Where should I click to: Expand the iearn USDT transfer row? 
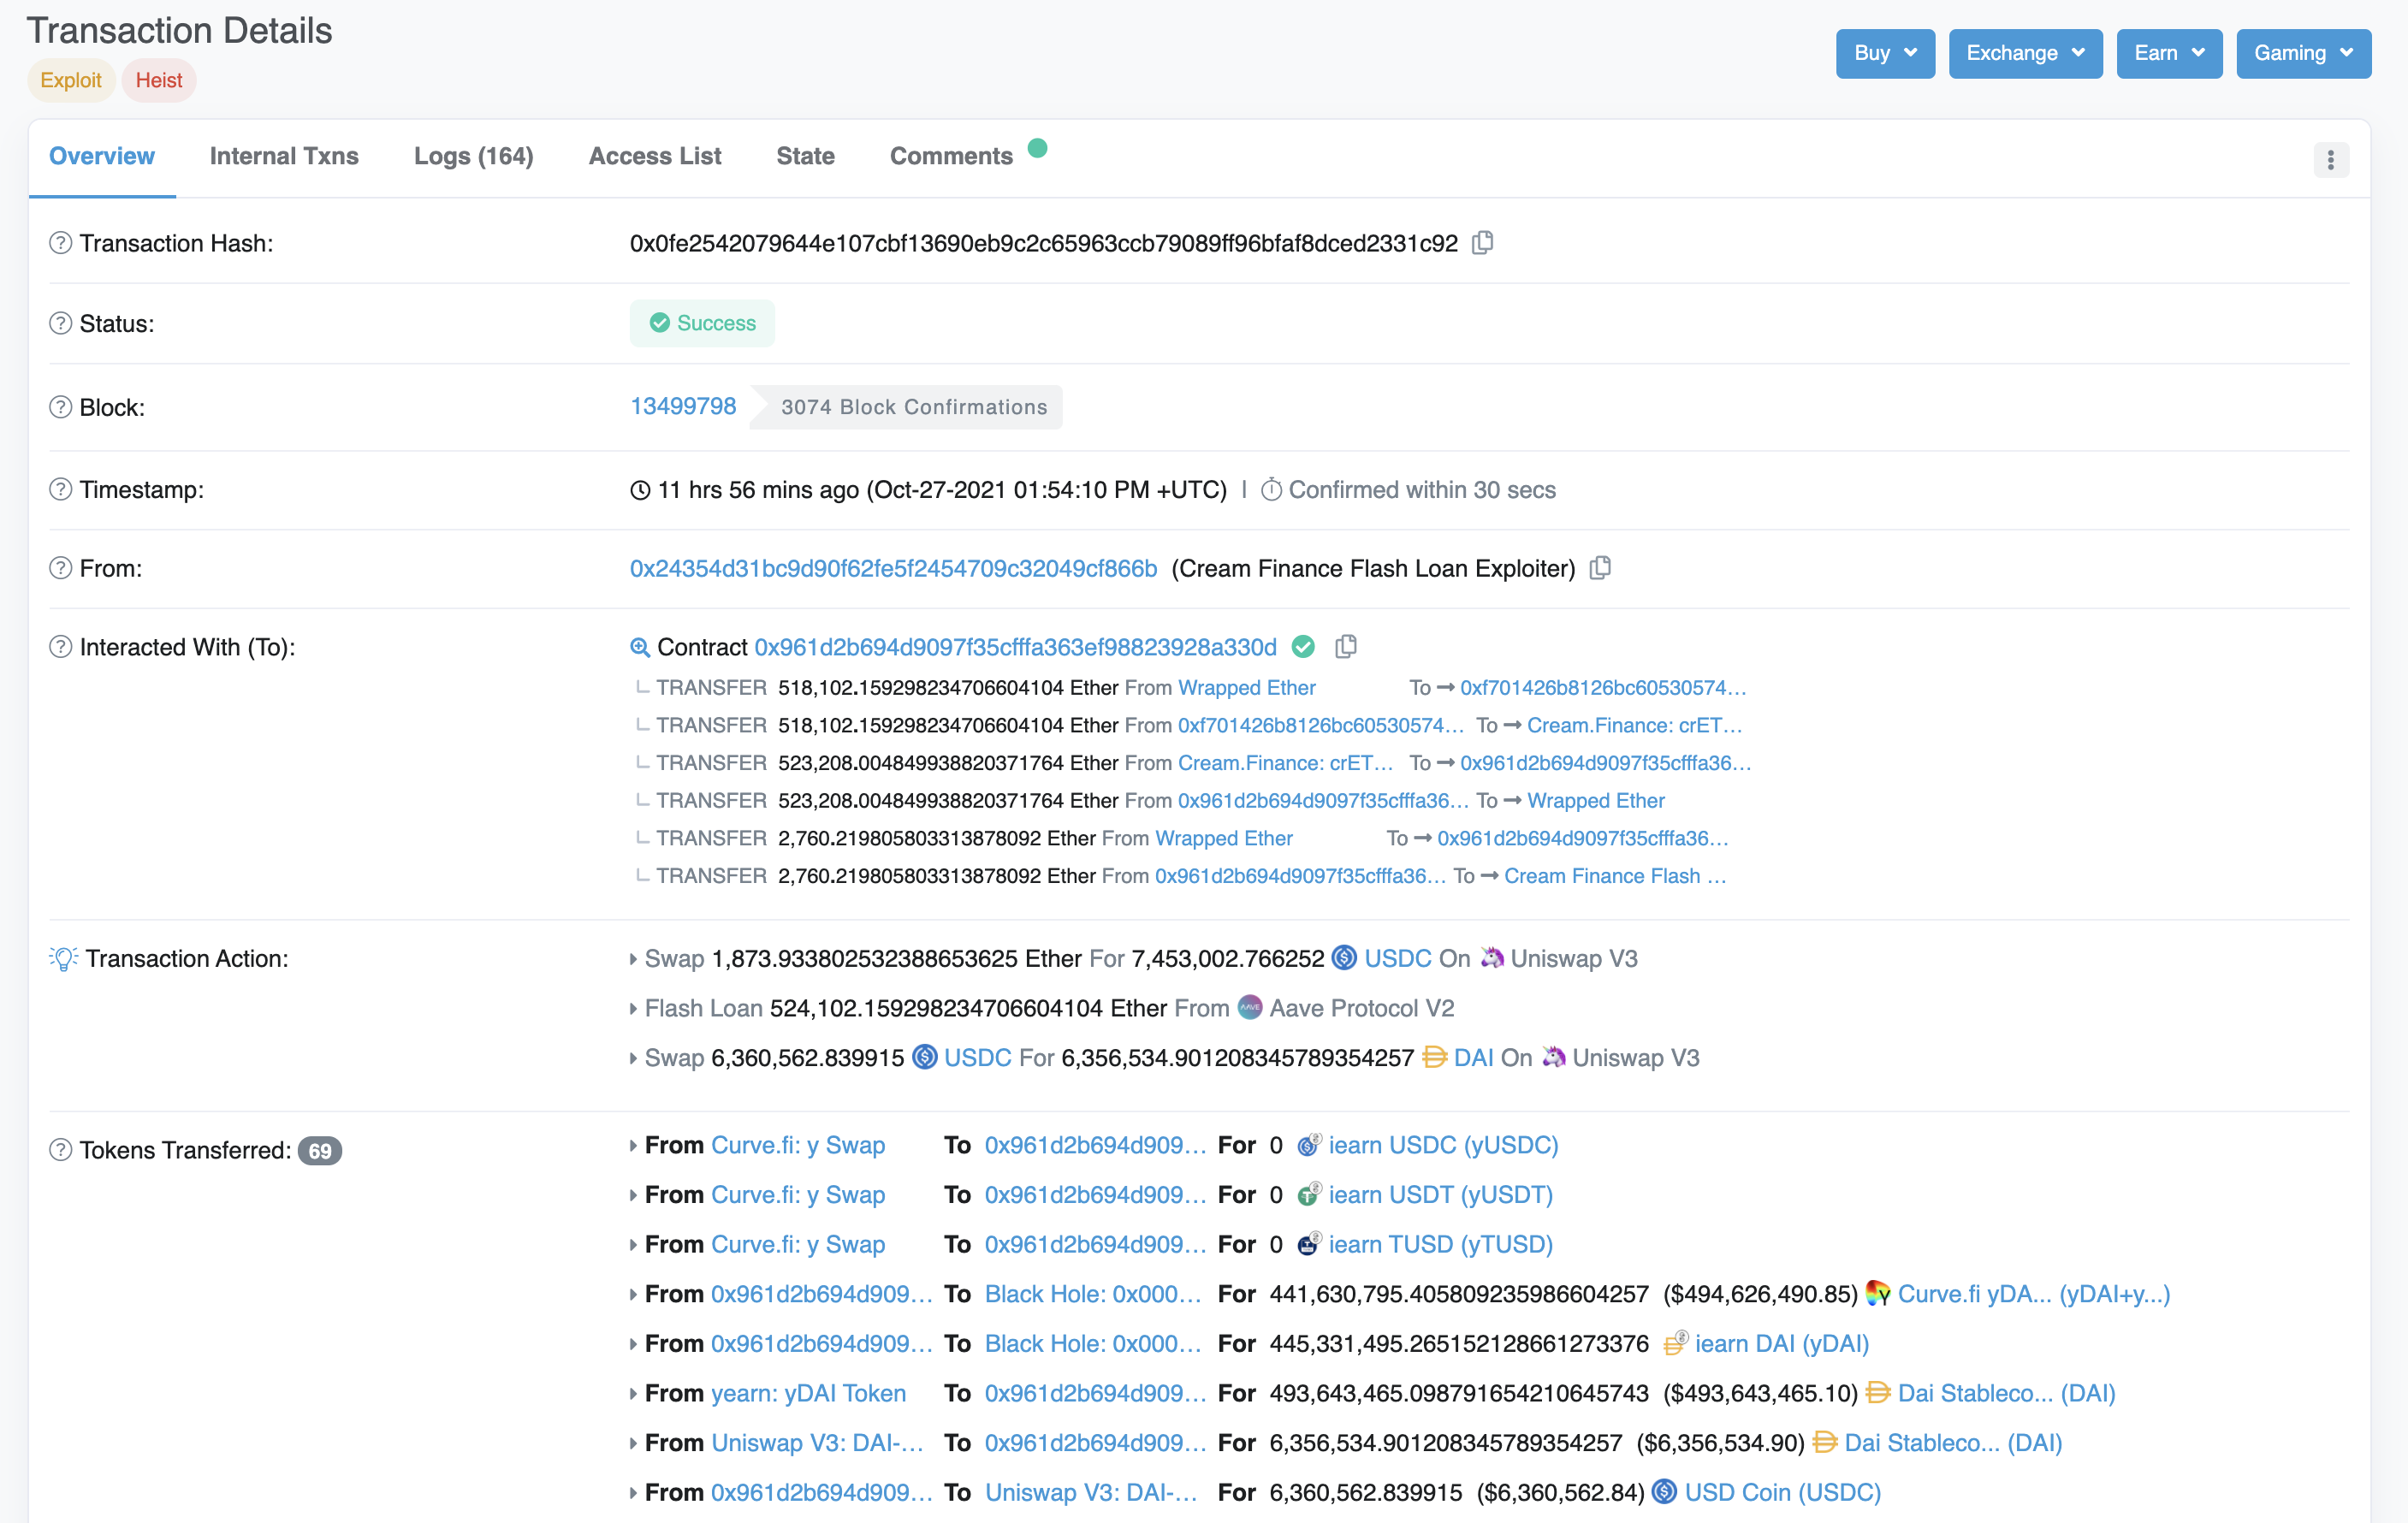(x=633, y=1195)
